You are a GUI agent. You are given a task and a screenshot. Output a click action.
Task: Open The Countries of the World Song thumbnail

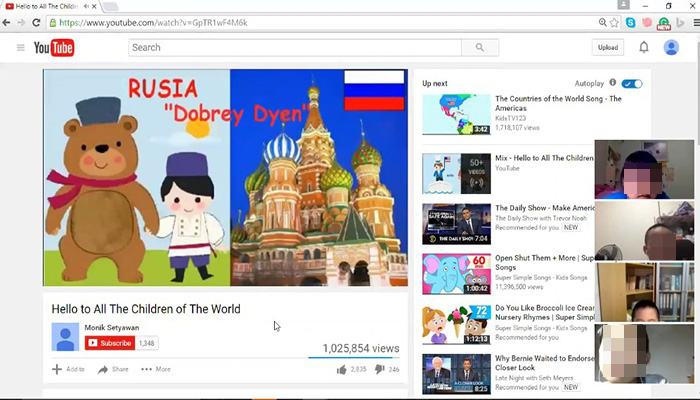click(456, 114)
